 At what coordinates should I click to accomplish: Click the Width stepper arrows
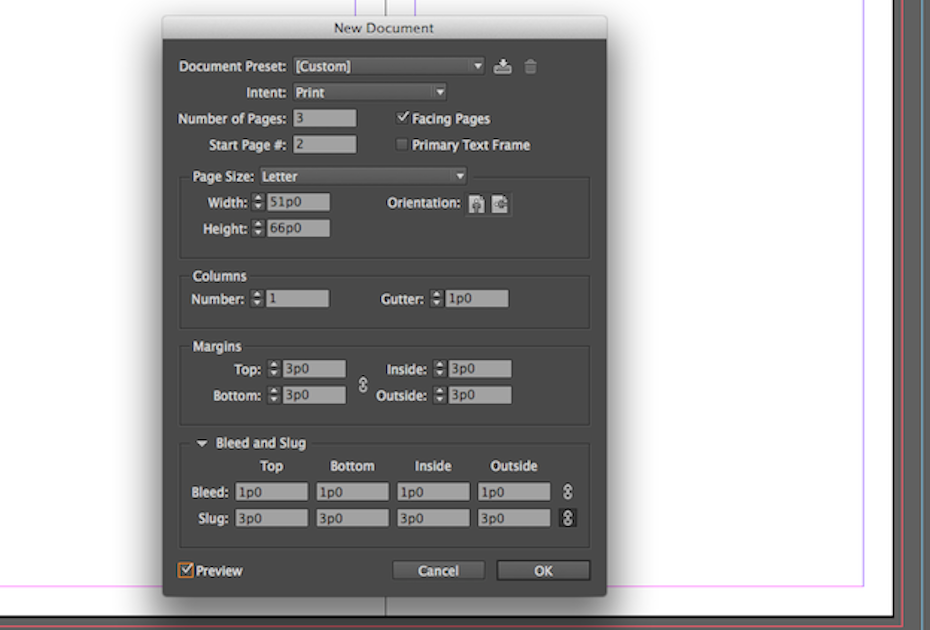pos(258,203)
